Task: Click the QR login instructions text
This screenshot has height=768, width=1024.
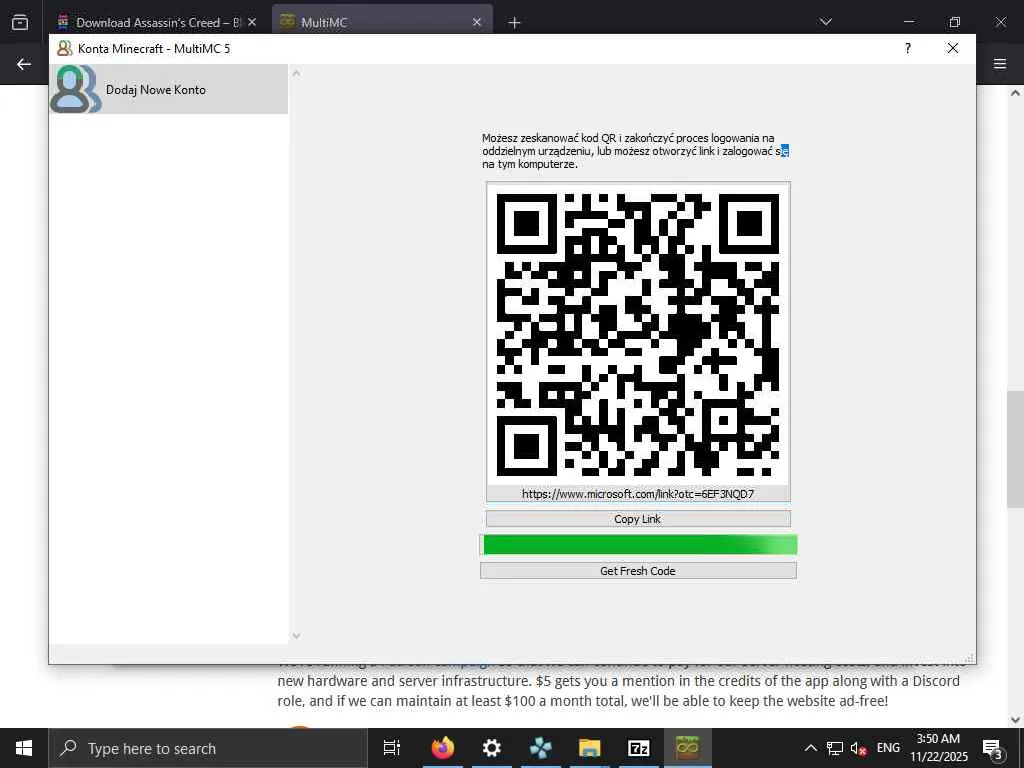Action: pyautogui.click(x=635, y=151)
